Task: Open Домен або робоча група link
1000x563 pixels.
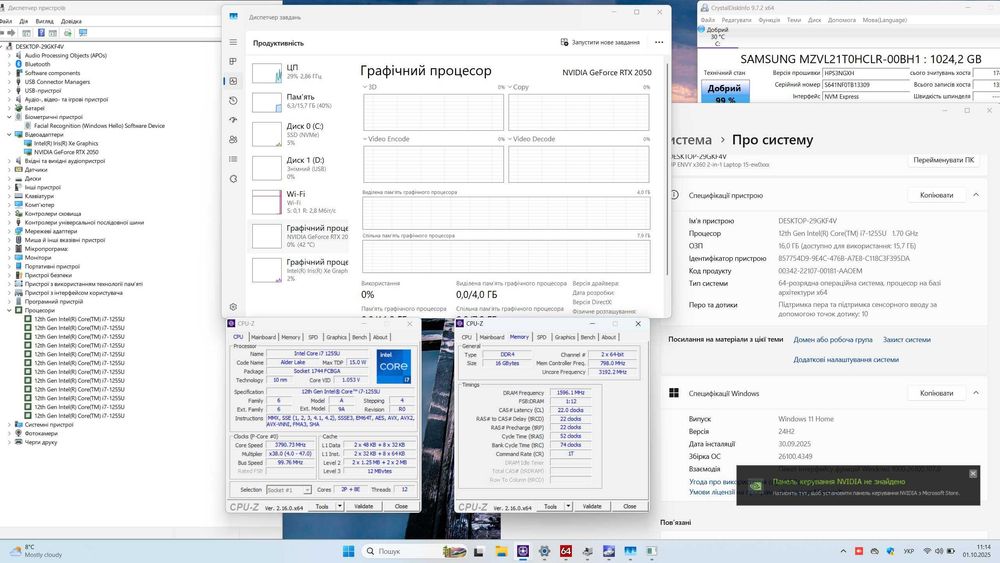Action: pos(832,340)
